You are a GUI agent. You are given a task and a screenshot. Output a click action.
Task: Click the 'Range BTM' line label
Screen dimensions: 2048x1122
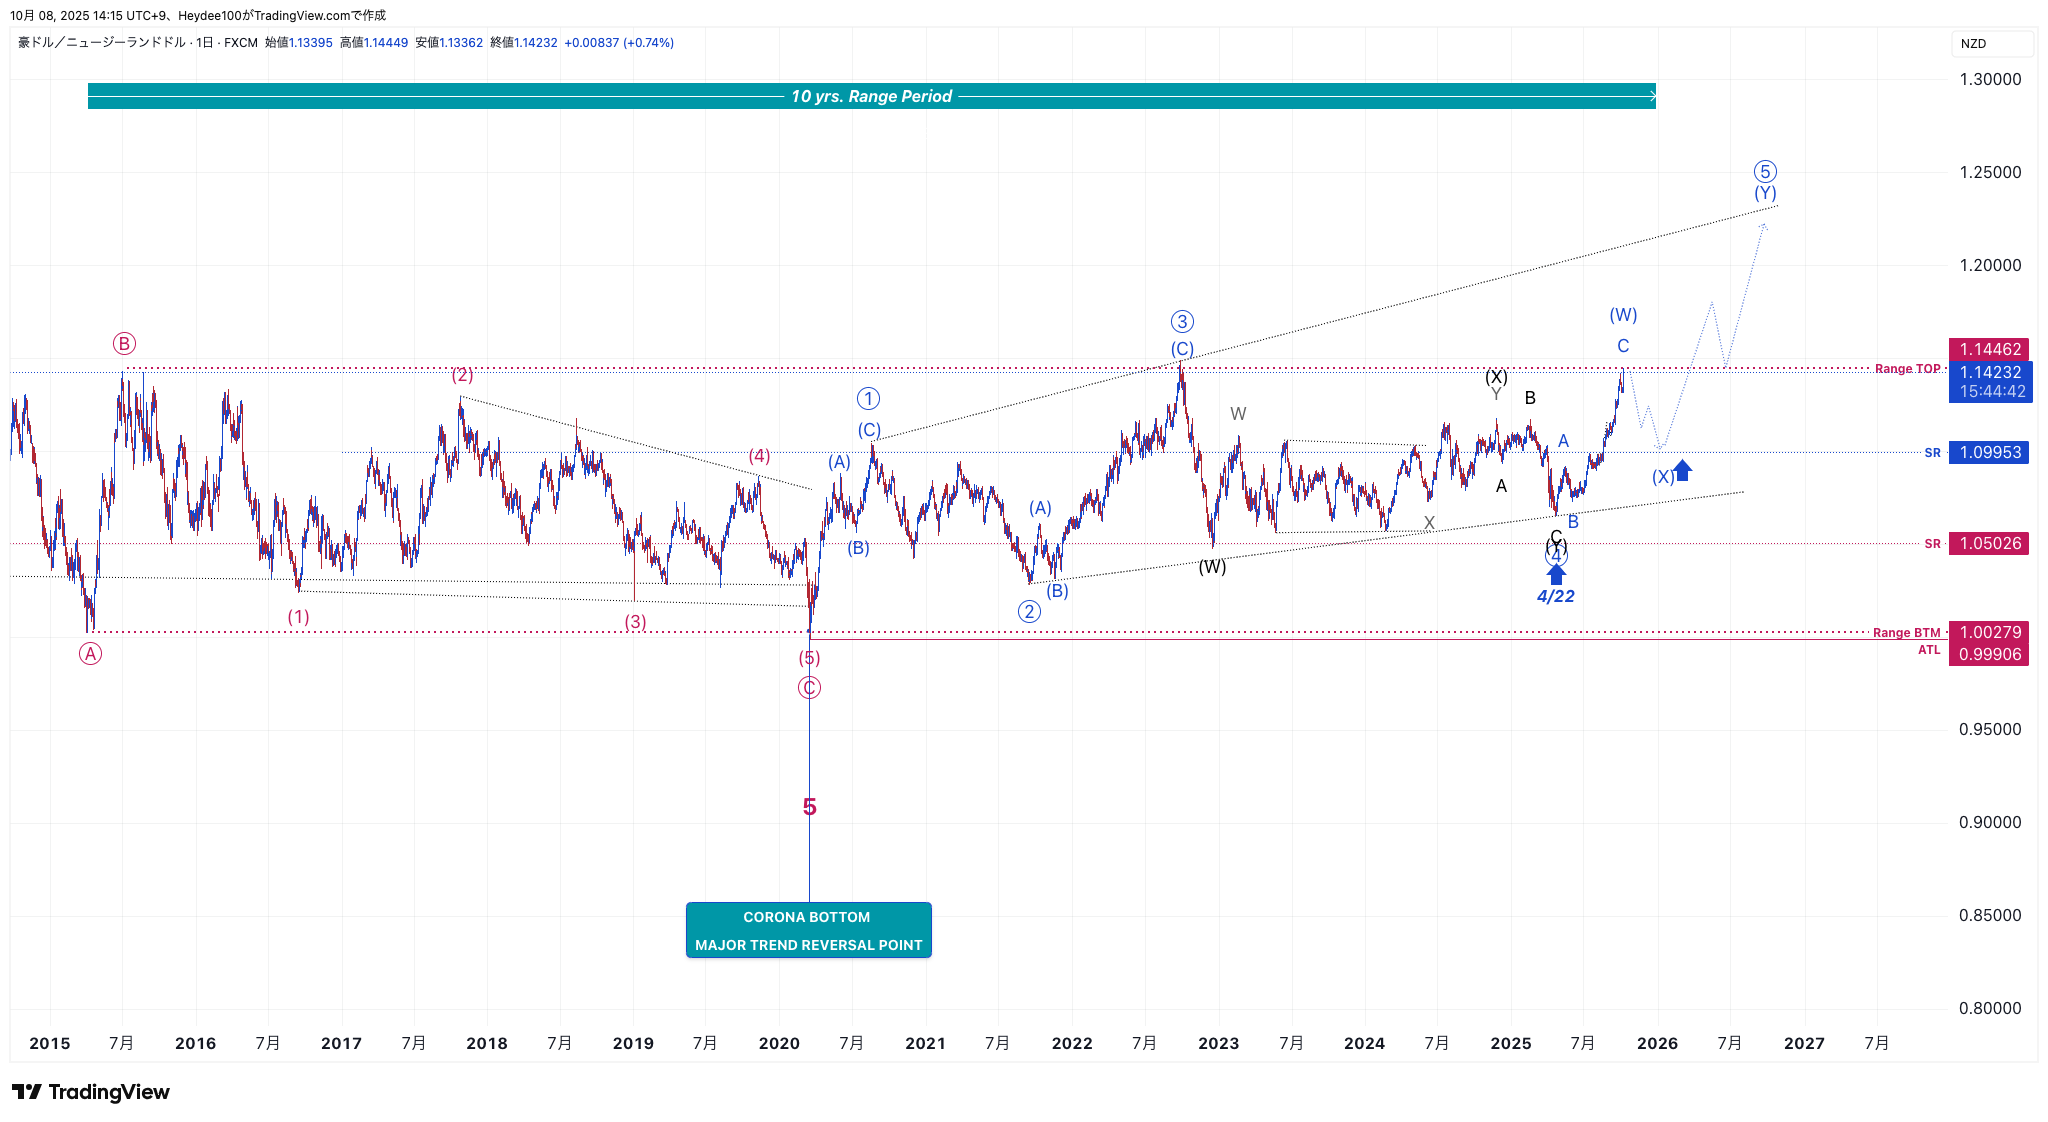pos(1906,633)
